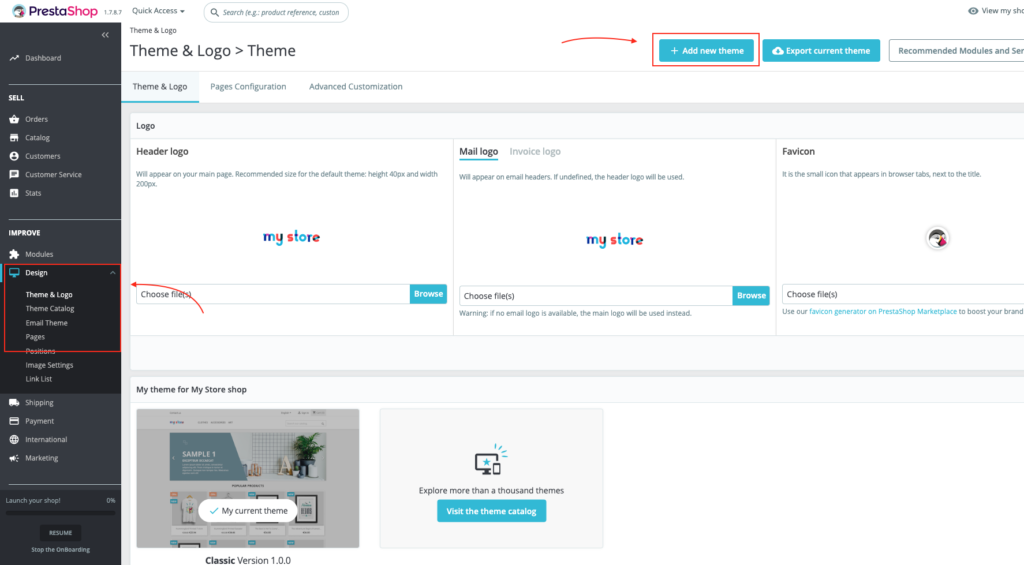Click Mail logo file chooser field
Screen dimensions: 1024x565
[596, 296]
